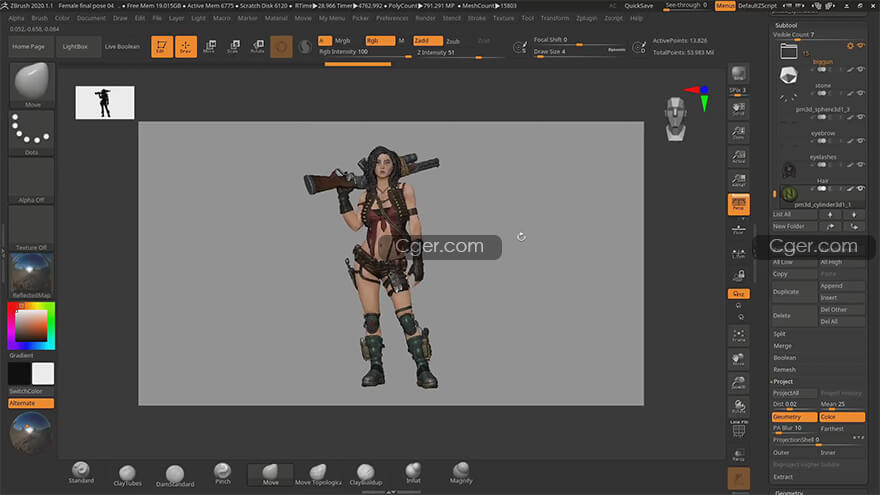Viewport: 880px width, 495px height.
Task: Expand the Extract section
Action: pyautogui.click(x=783, y=476)
